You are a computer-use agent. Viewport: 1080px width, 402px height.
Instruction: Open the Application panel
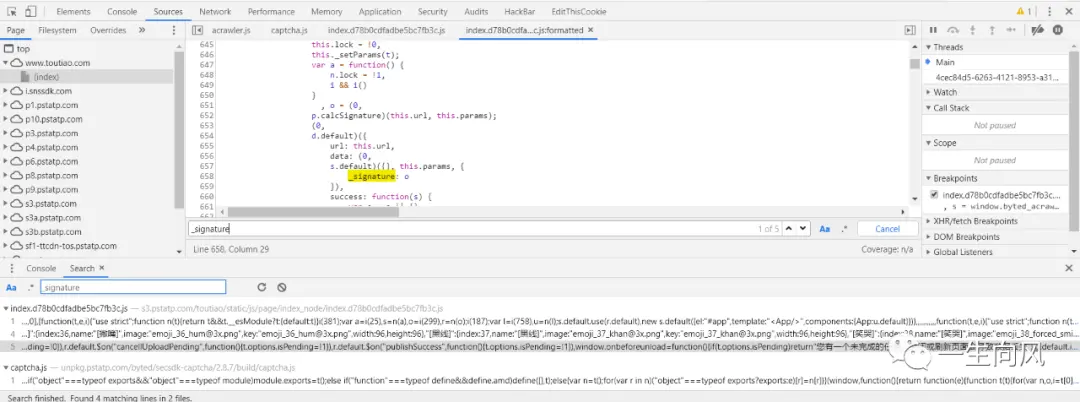click(x=380, y=12)
